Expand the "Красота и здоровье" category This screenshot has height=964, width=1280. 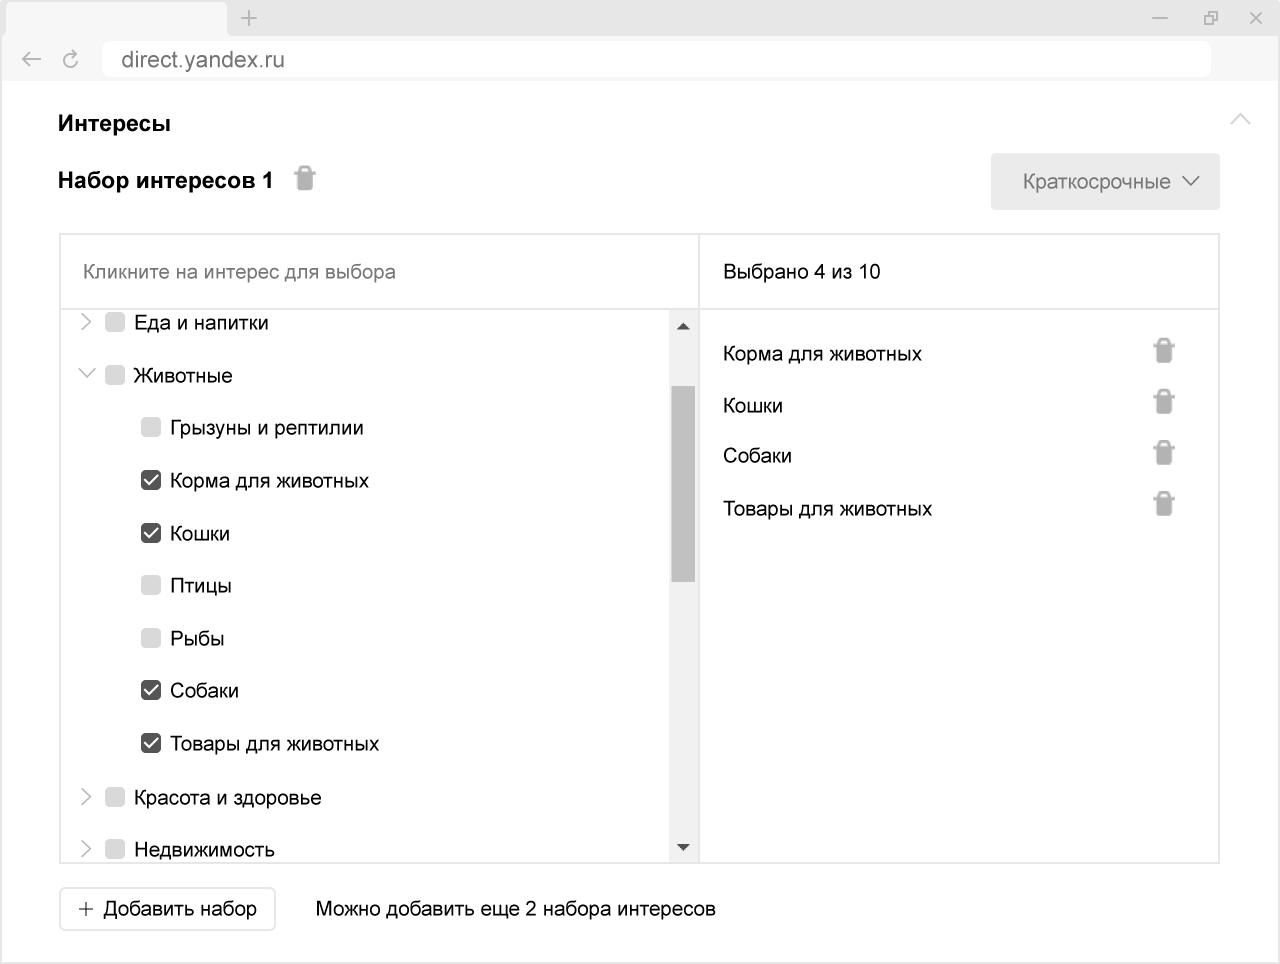click(86, 797)
